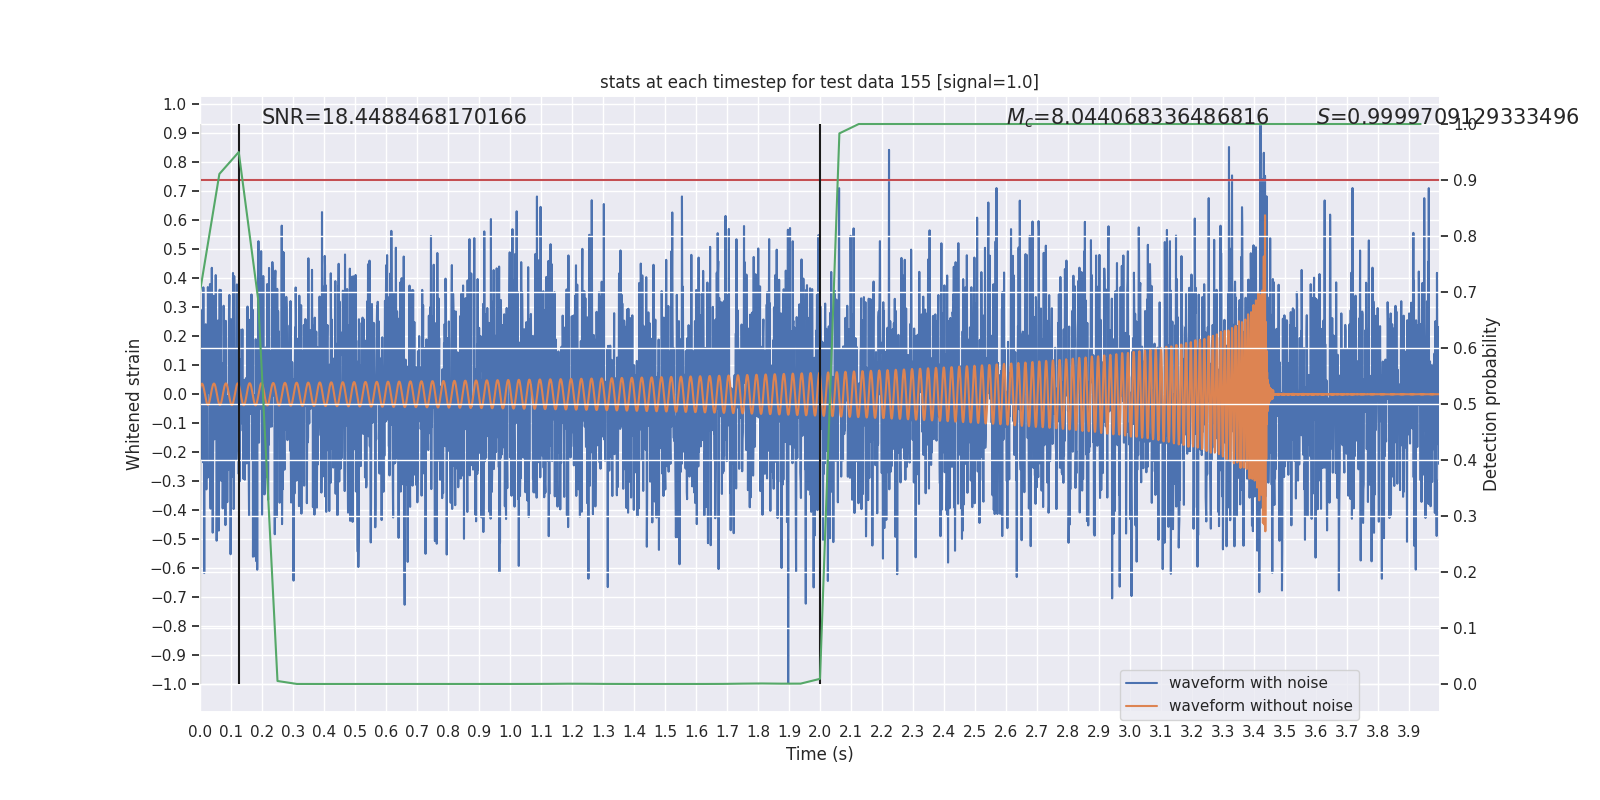Screen dimensions: 1600x800
Task: Select the −0.5 tick on the Whitened strain axis
Action: point(169,539)
